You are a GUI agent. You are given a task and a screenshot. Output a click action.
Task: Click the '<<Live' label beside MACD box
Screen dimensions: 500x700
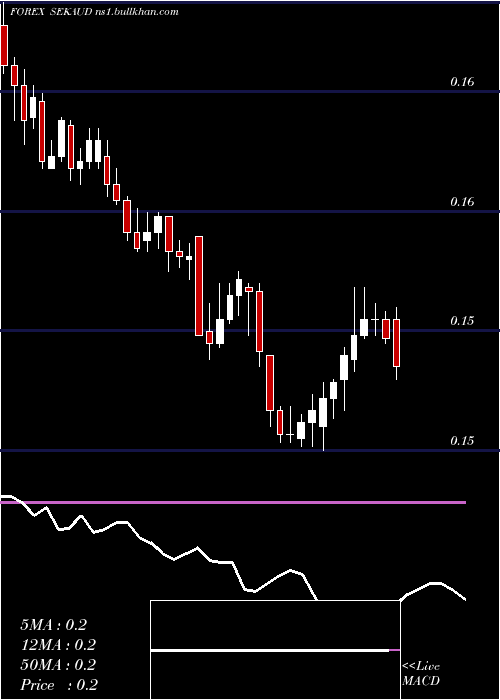click(x=421, y=667)
